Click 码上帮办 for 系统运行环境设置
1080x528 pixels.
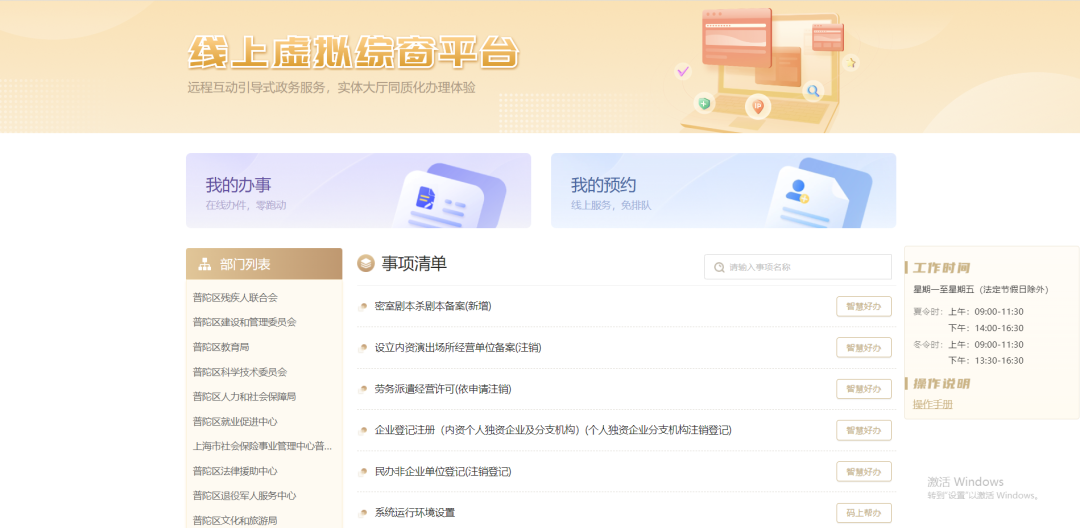[x=863, y=513]
